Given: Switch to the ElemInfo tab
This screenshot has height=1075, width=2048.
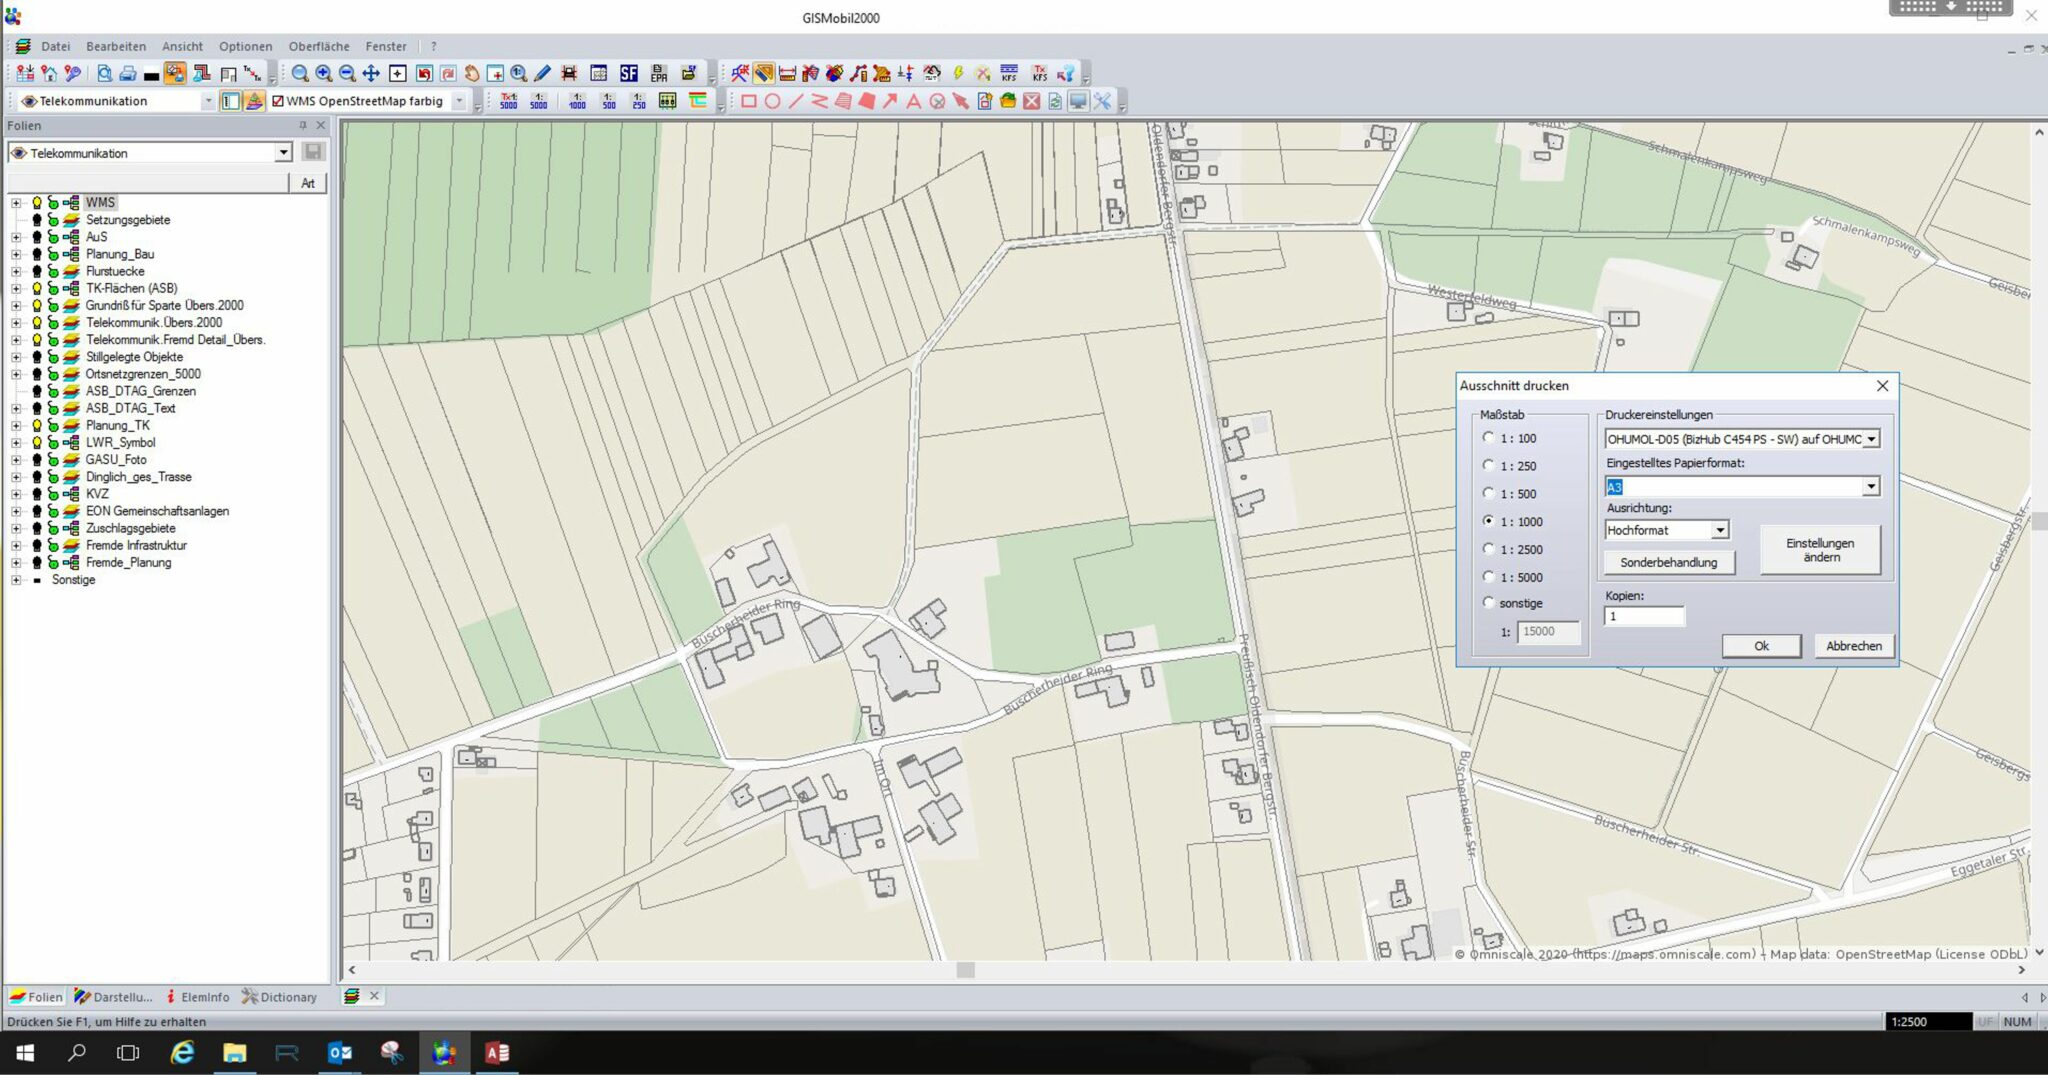Looking at the screenshot, I should (203, 997).
